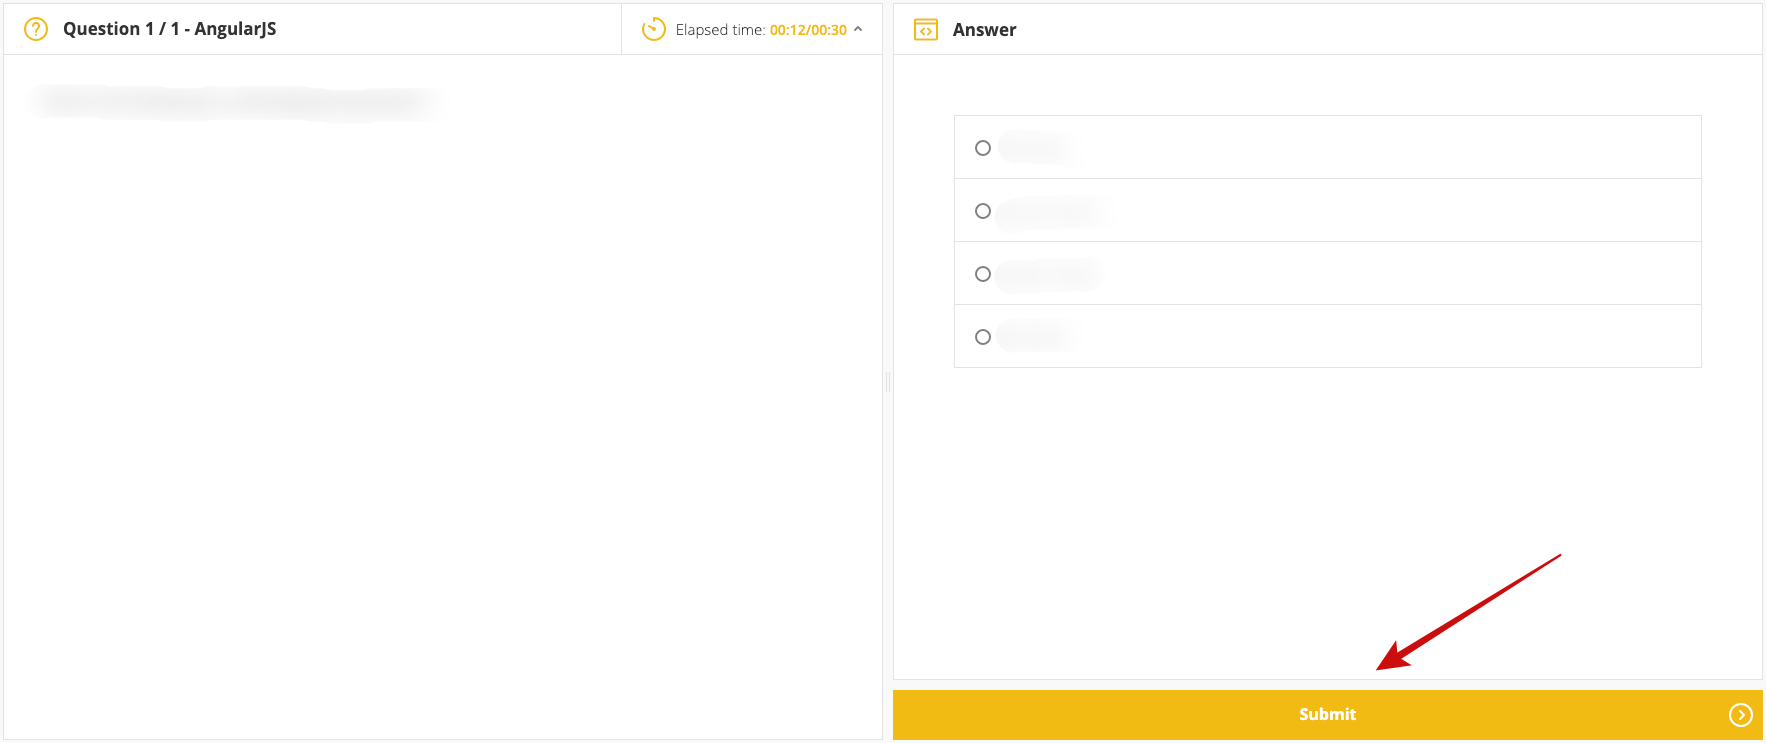1766x743 pixels.
Task: Click the blurred label of the fourth answer
Action: click(1037, 337)
